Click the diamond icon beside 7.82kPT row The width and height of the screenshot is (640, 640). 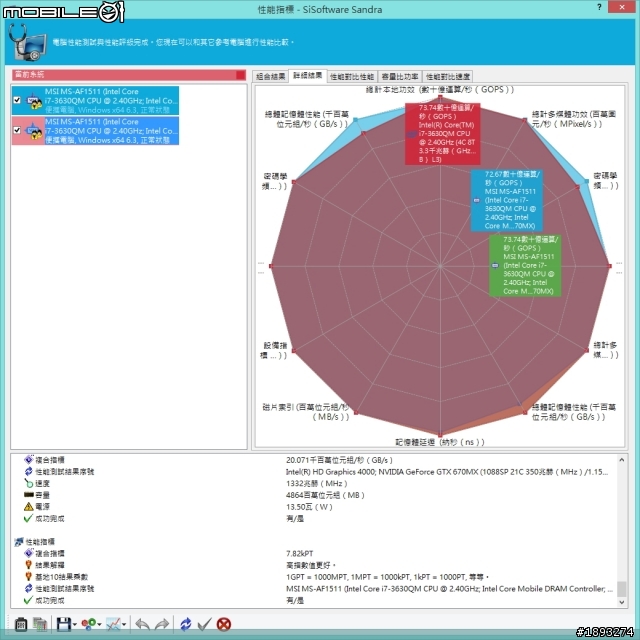pyautogui.click(x=29, y=553)
